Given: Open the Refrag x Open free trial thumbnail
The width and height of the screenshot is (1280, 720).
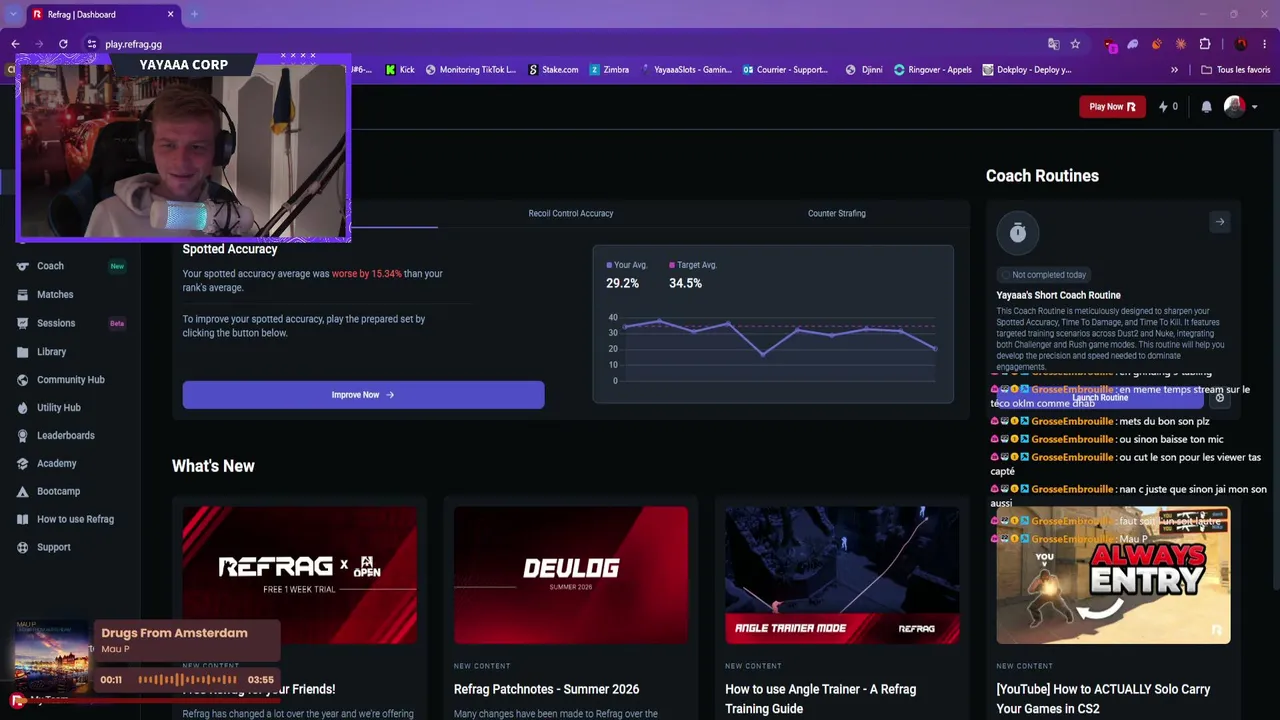Looking at the screenshot, I should click(x=300, y=575).
